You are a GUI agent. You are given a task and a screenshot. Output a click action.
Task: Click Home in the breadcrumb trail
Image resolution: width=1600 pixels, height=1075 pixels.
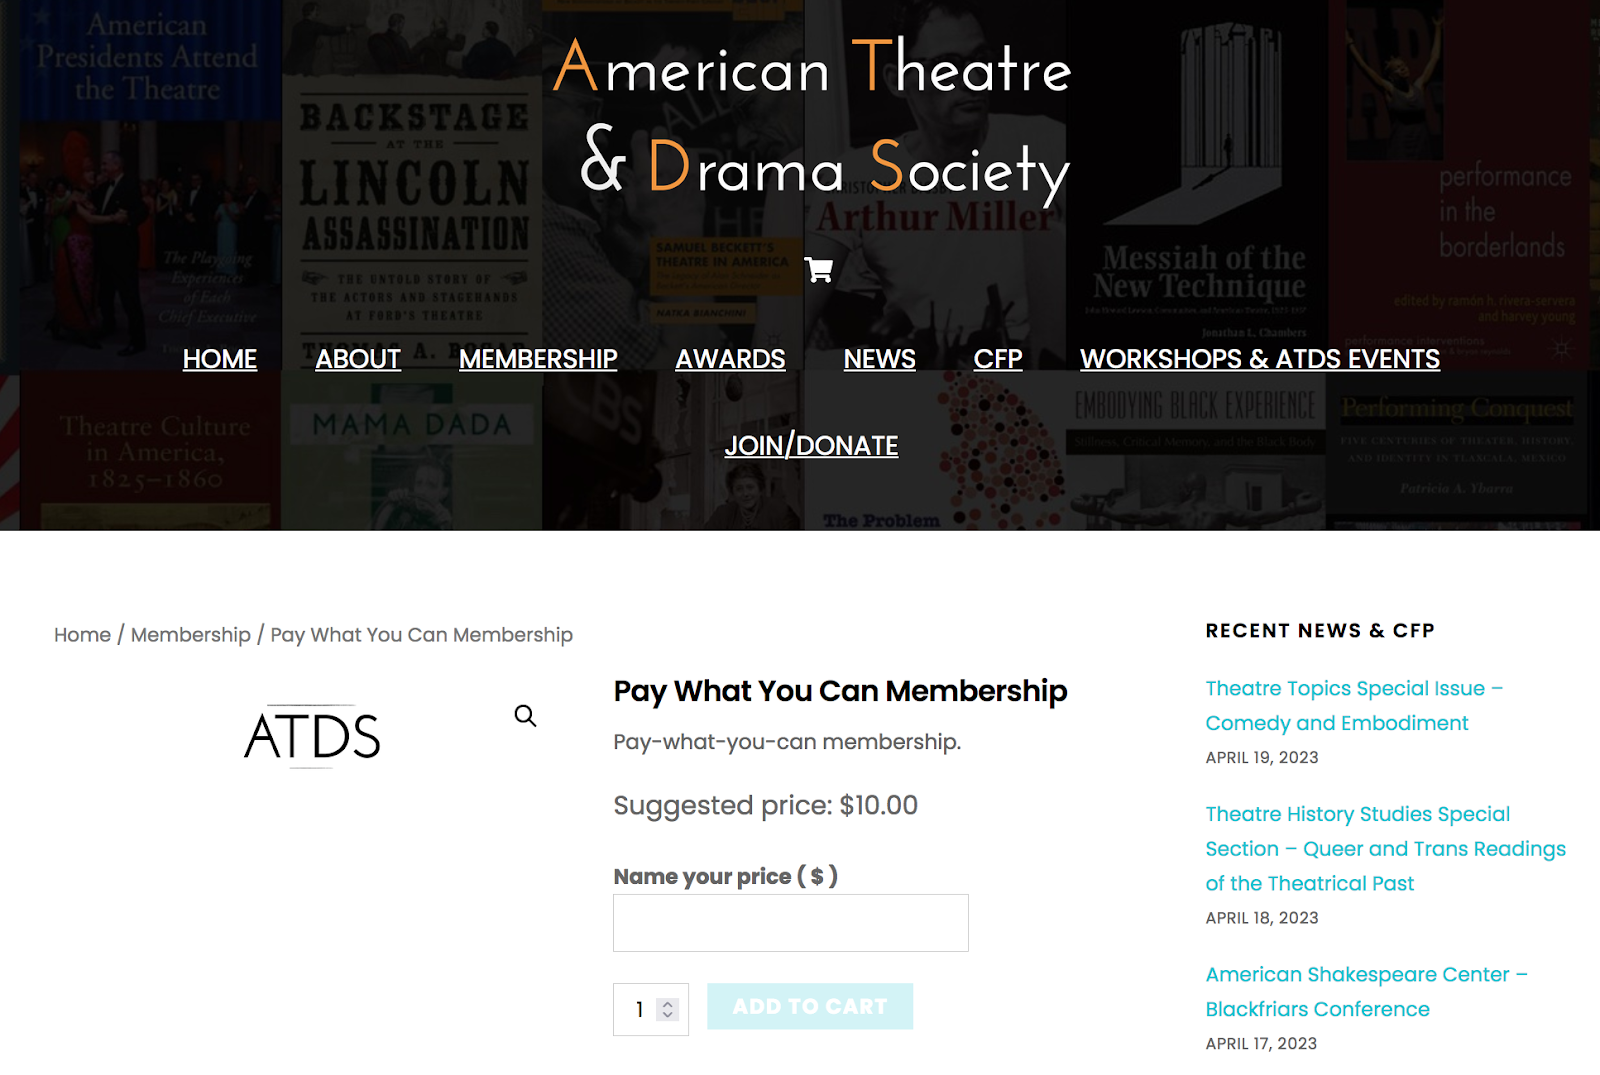[x=81, y=634]
